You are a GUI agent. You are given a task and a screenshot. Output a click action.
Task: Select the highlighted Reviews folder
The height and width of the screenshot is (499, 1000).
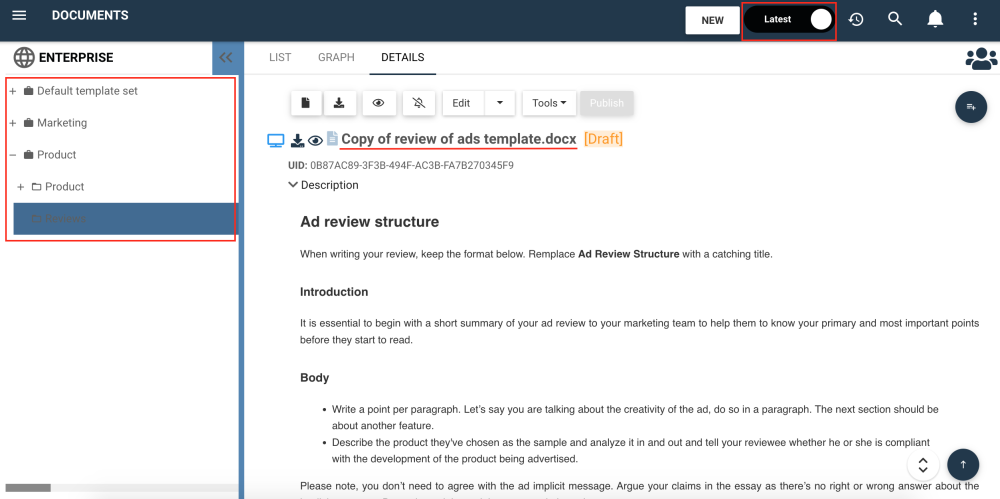coord(126,219)
